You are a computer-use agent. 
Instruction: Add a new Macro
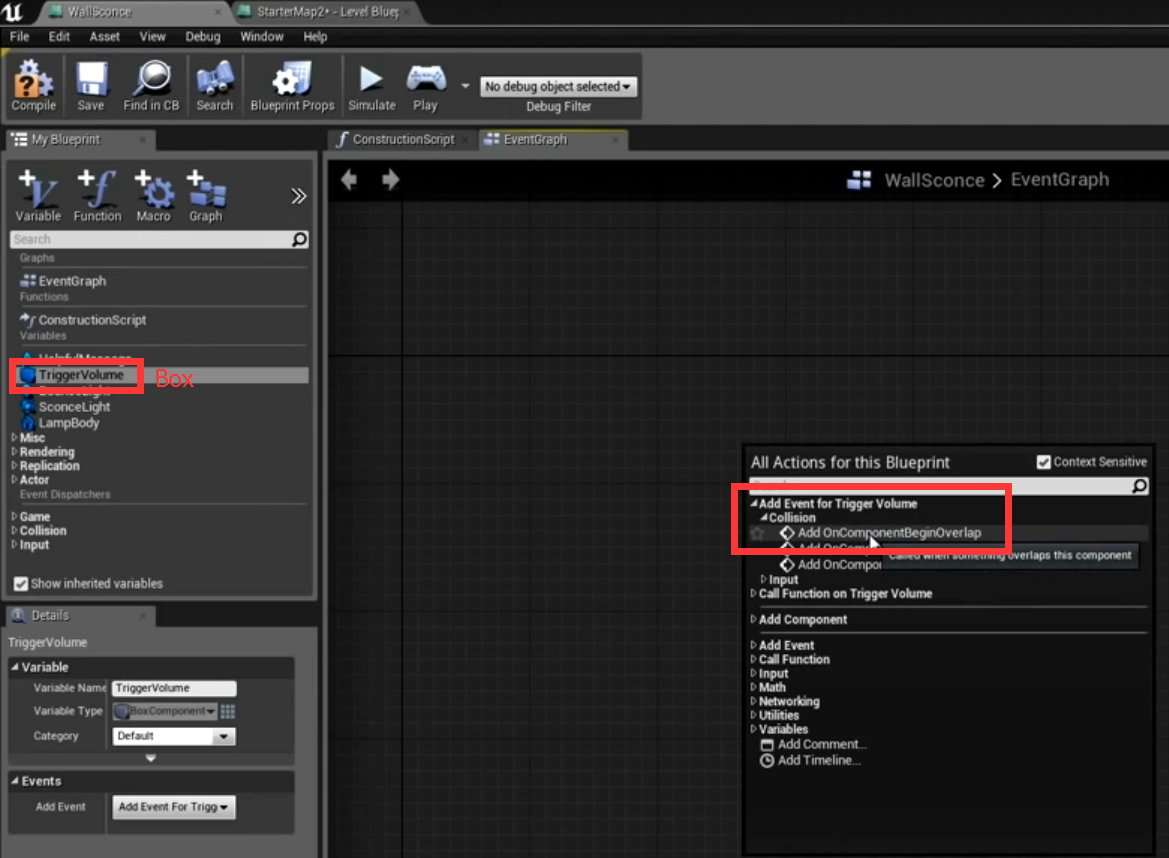tap(154, 196)
